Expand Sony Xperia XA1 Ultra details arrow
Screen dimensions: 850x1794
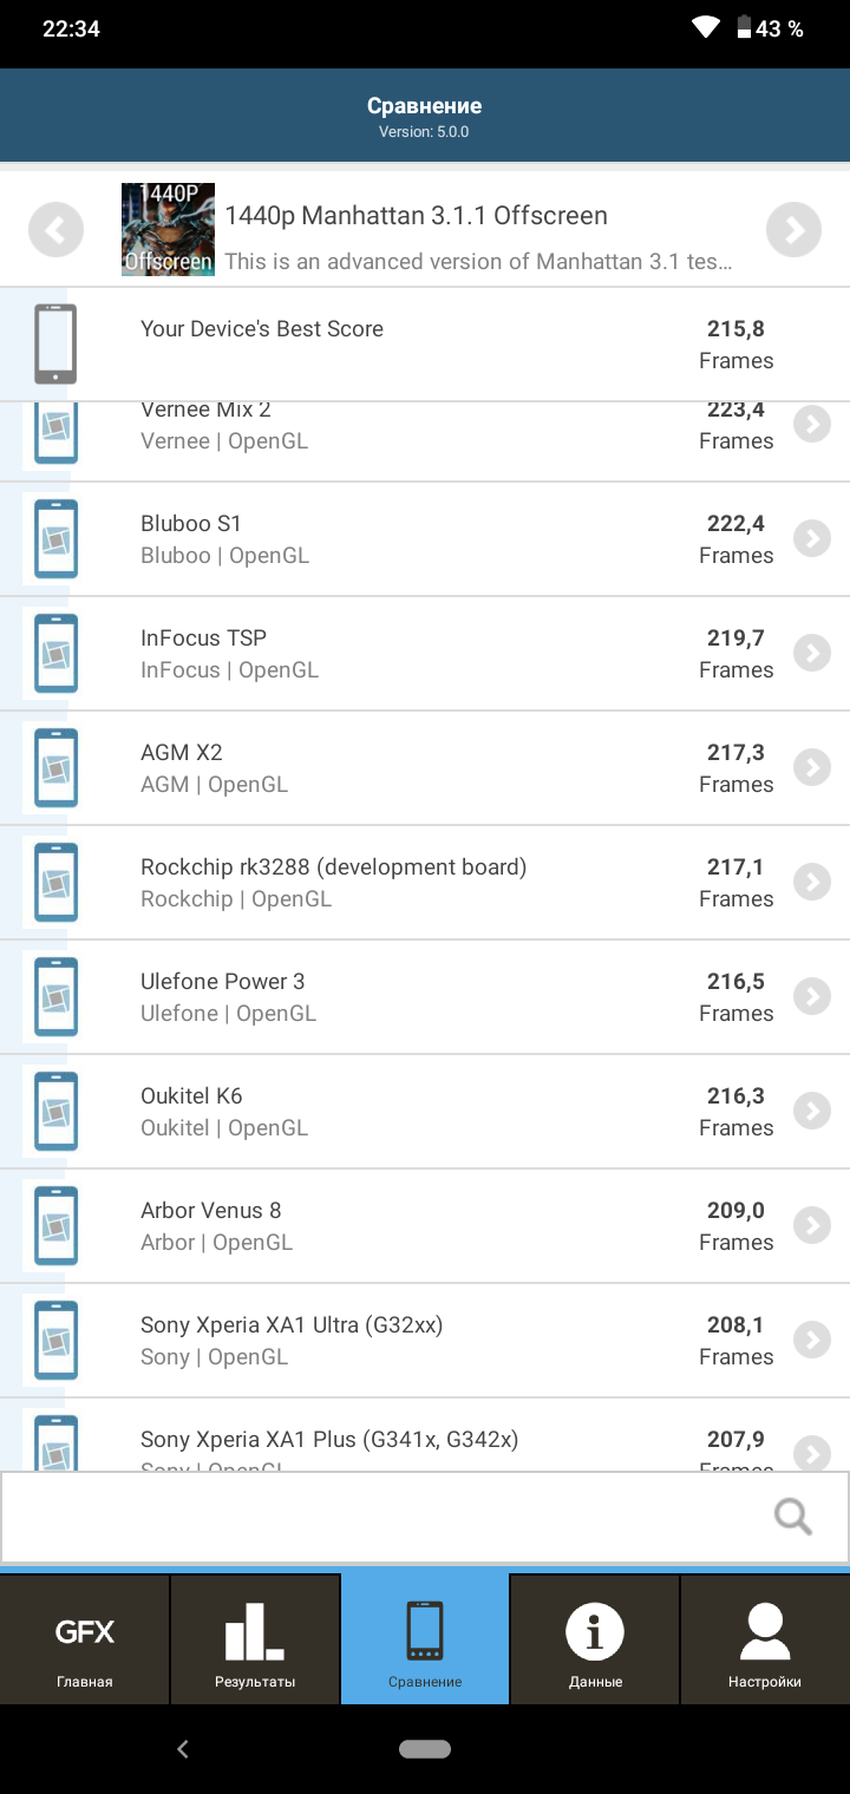click(812, 1340)
